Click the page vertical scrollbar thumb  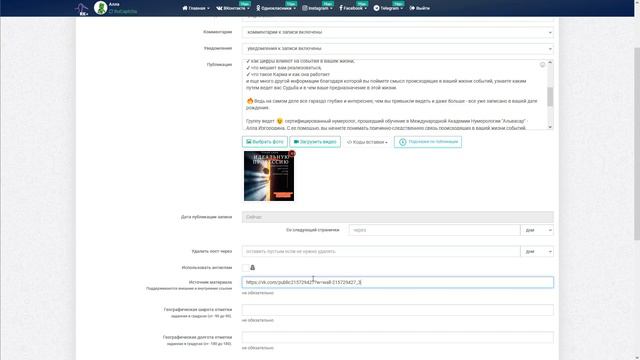click(637, 144)
